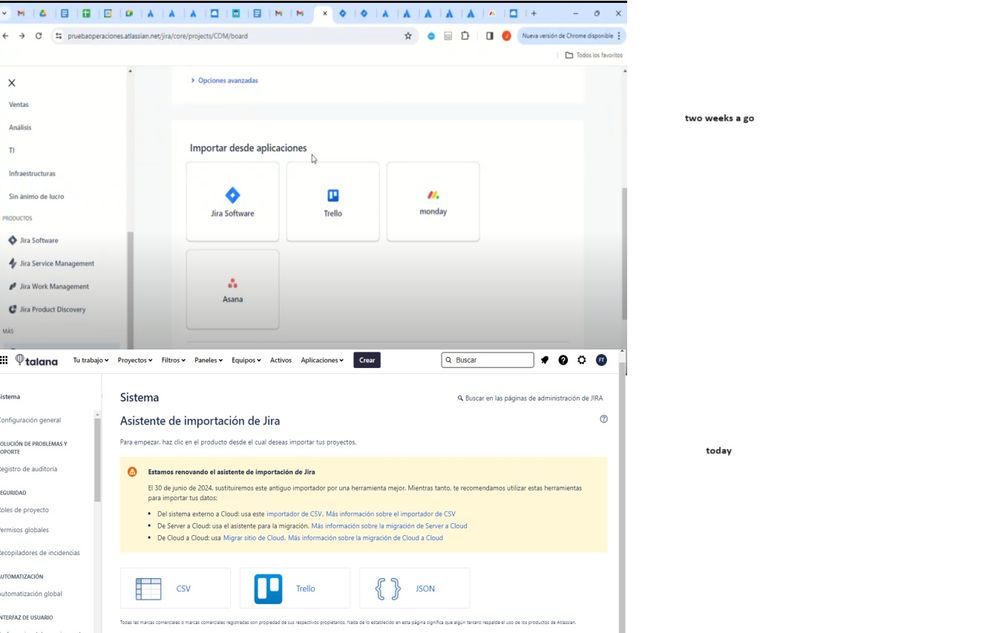Screen dimensions: 999x633
Task: Select the Trello import option in lower window
Action: click(x=295, y=588)
